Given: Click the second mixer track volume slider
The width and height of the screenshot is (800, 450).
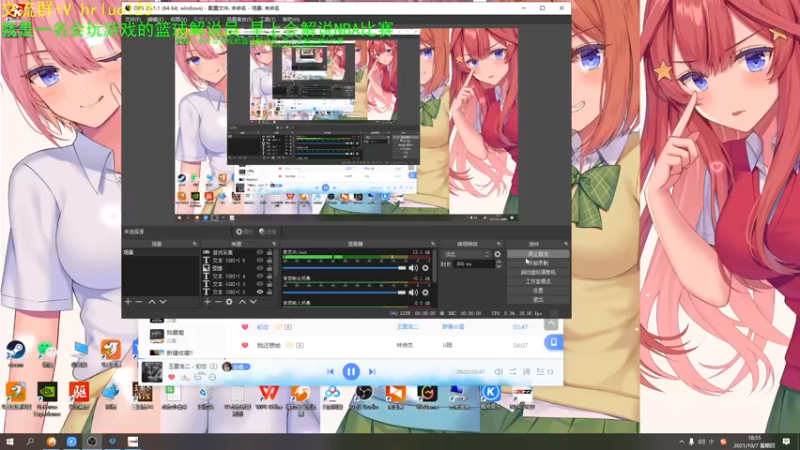Looking at the screenshot, I should pos(344,292).
